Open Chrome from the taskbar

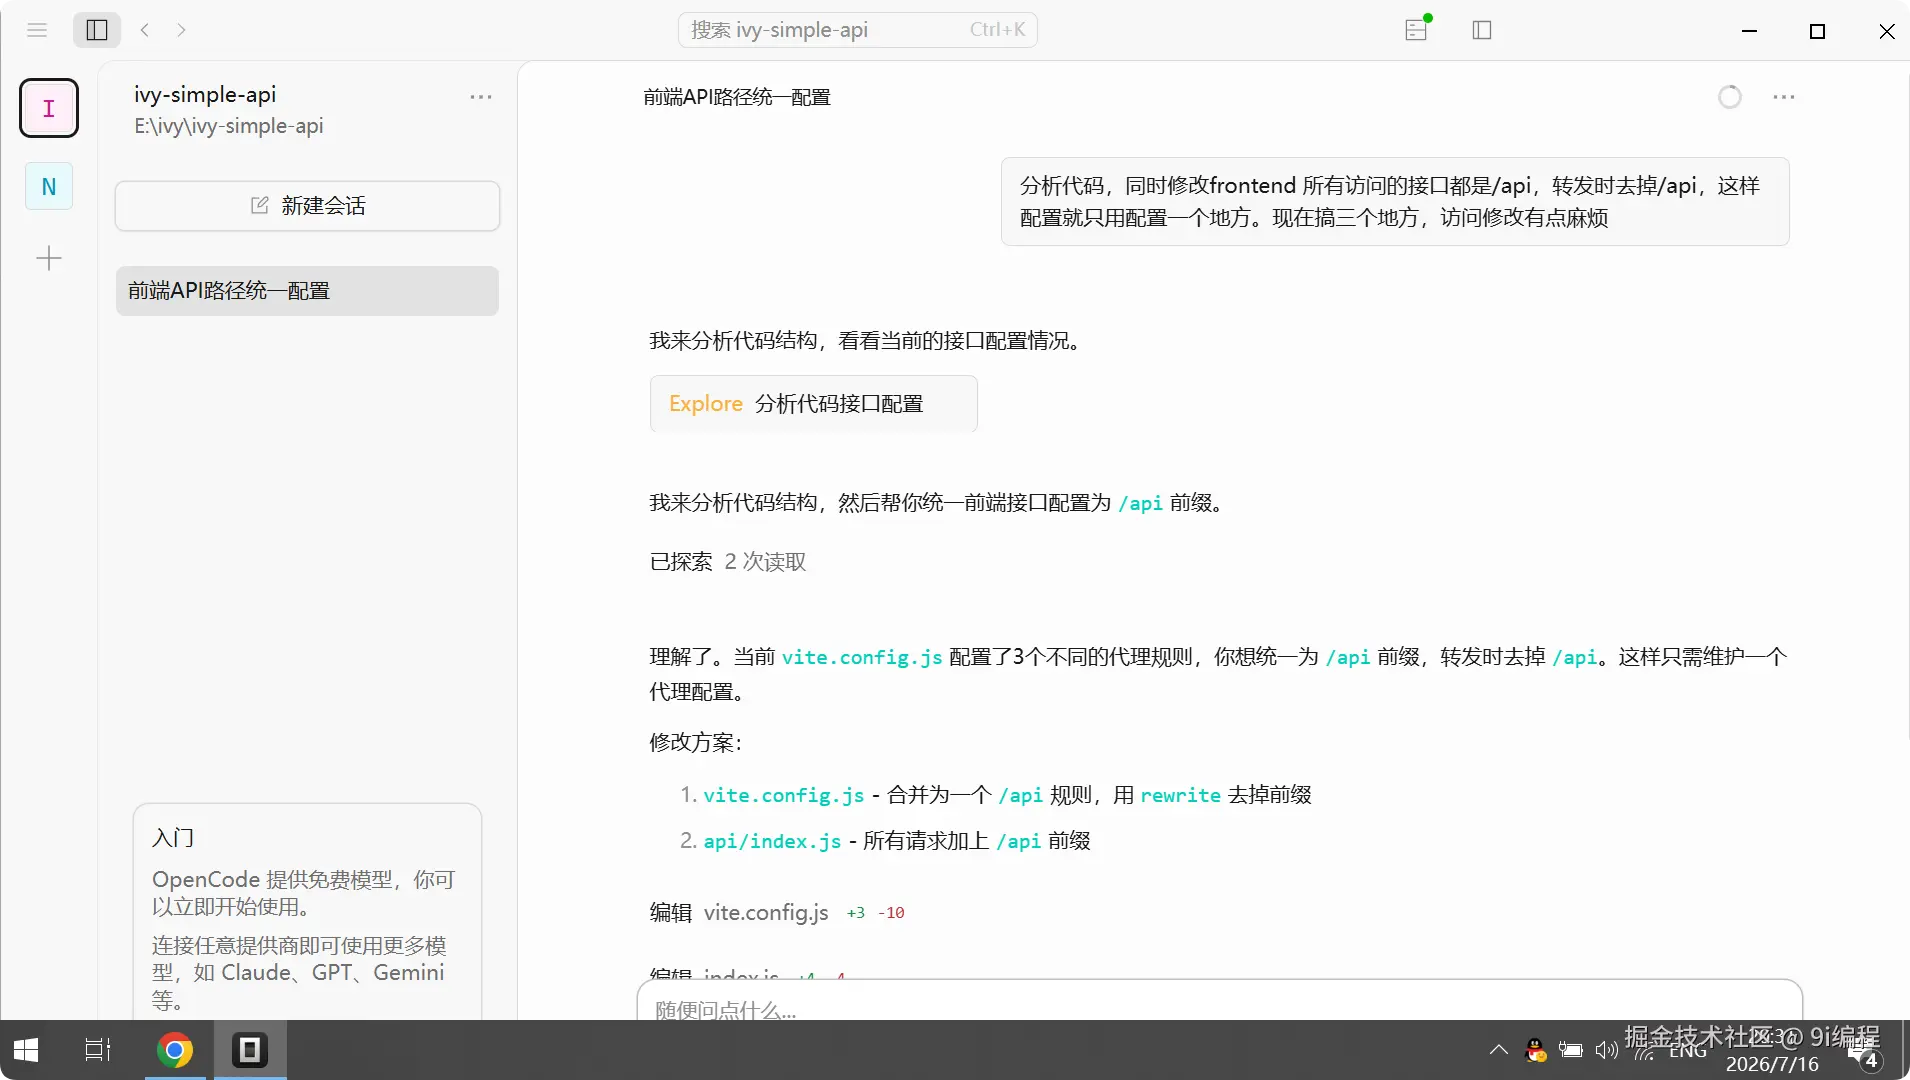coord(175,1050)
